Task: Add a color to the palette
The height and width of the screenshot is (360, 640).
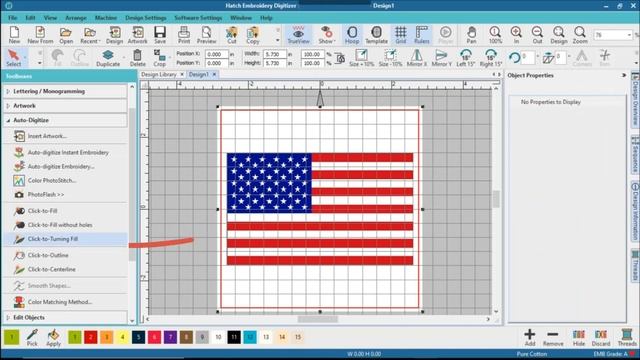Action: [x=530, y=338]
